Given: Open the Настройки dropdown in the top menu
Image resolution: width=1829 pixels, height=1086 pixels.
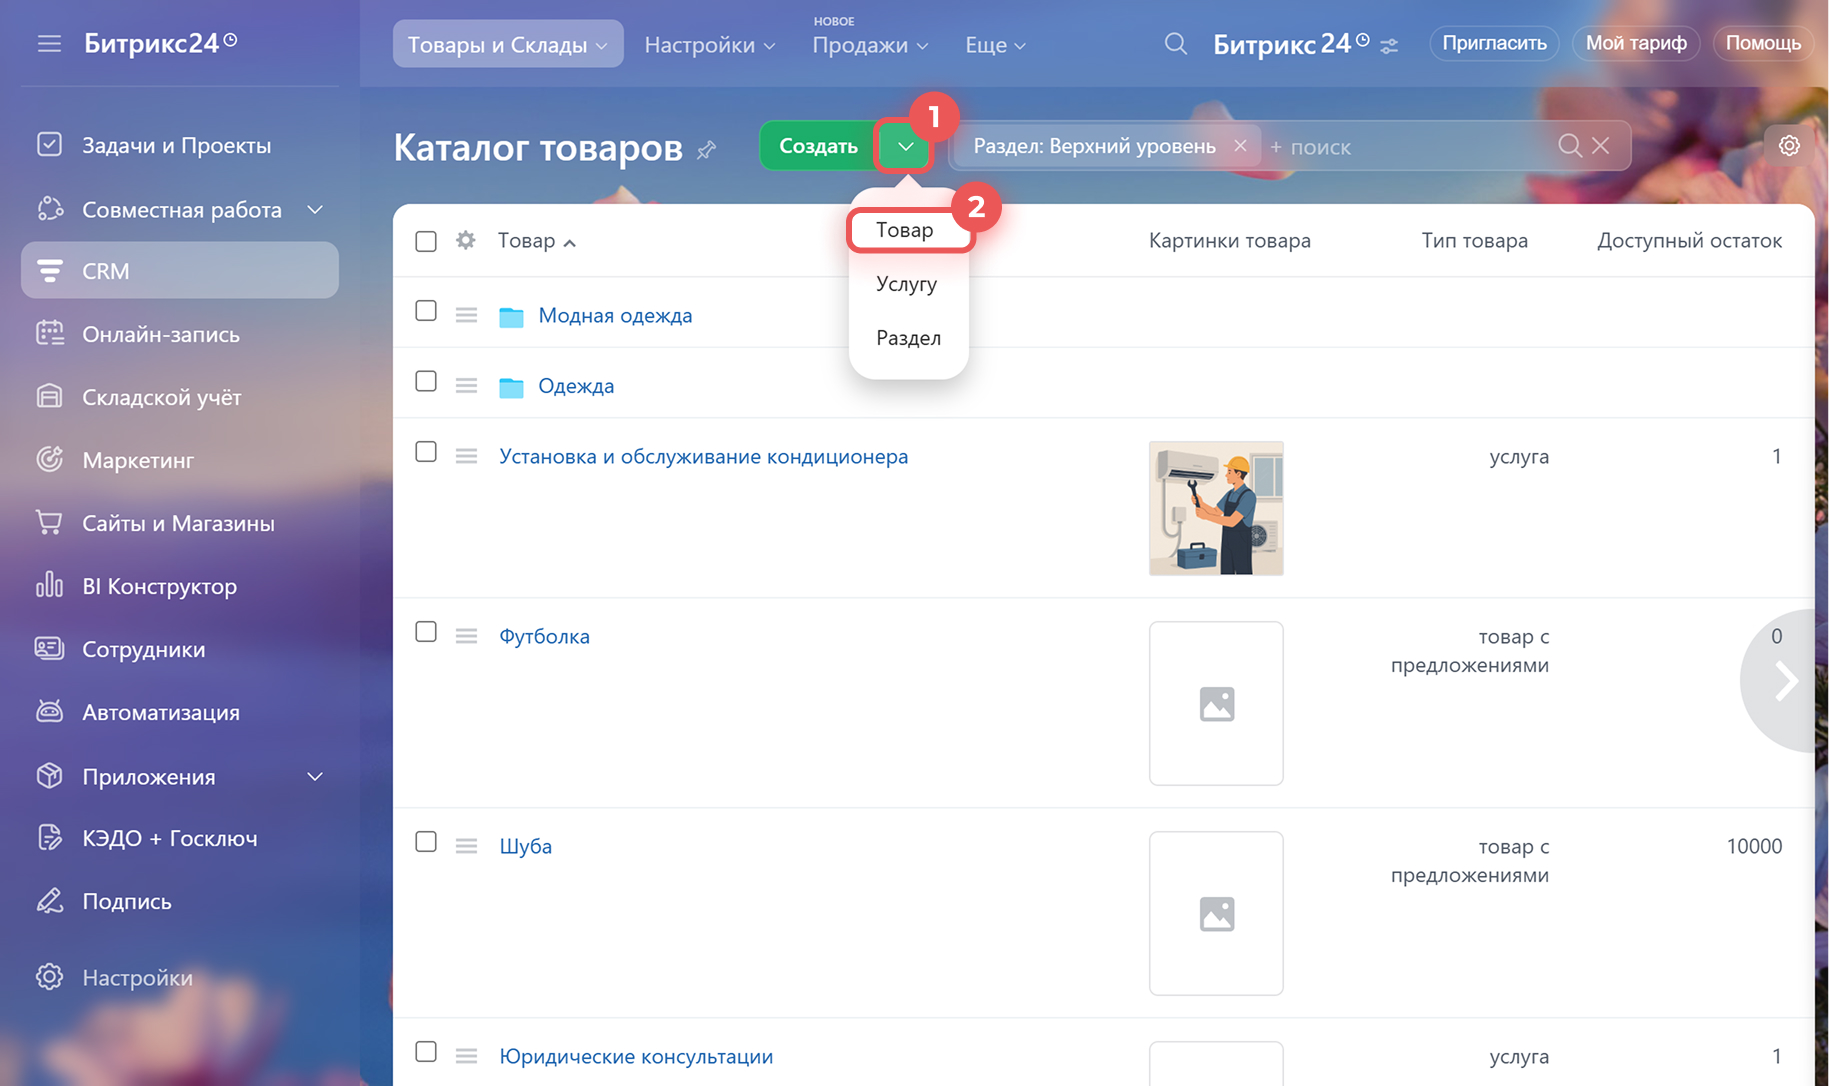Looking at the screenshot, I should coord(709,45).
